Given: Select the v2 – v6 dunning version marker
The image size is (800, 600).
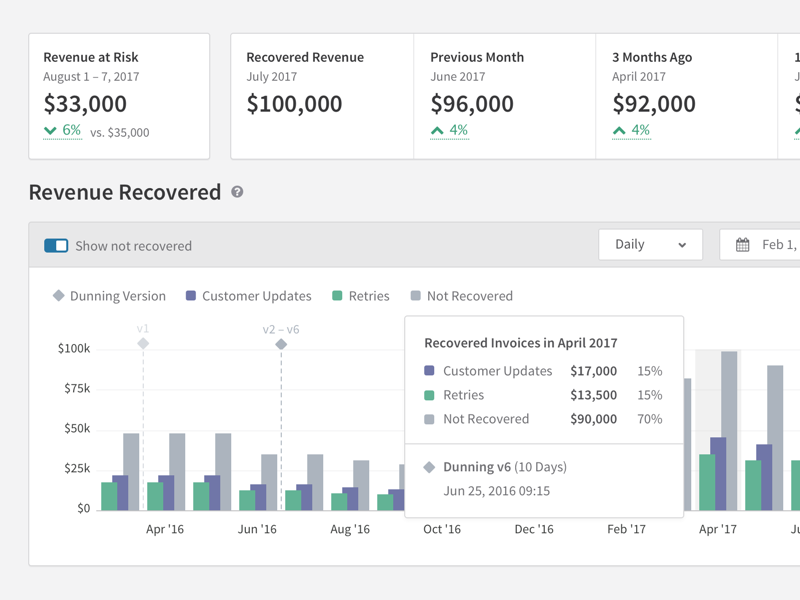Looking at the screenshot, I should coord(281,344).
